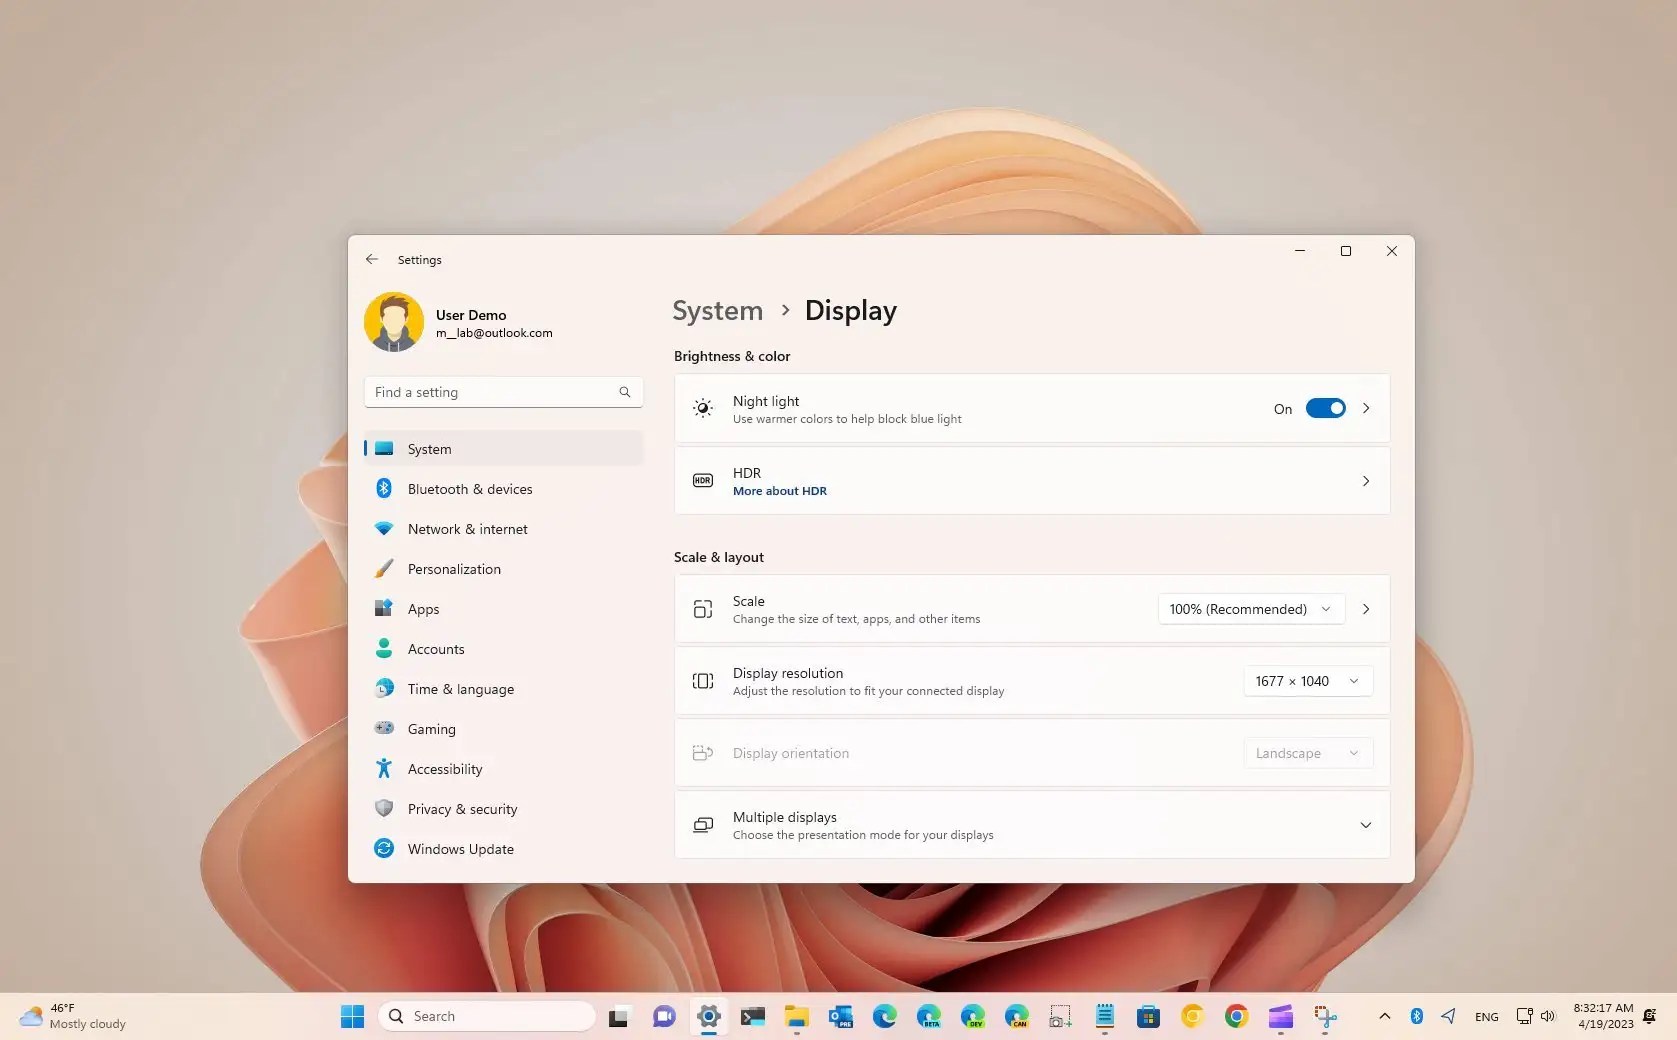Expand the Multiple displays section
1677x1040 pixels.
click(1365, 825)
